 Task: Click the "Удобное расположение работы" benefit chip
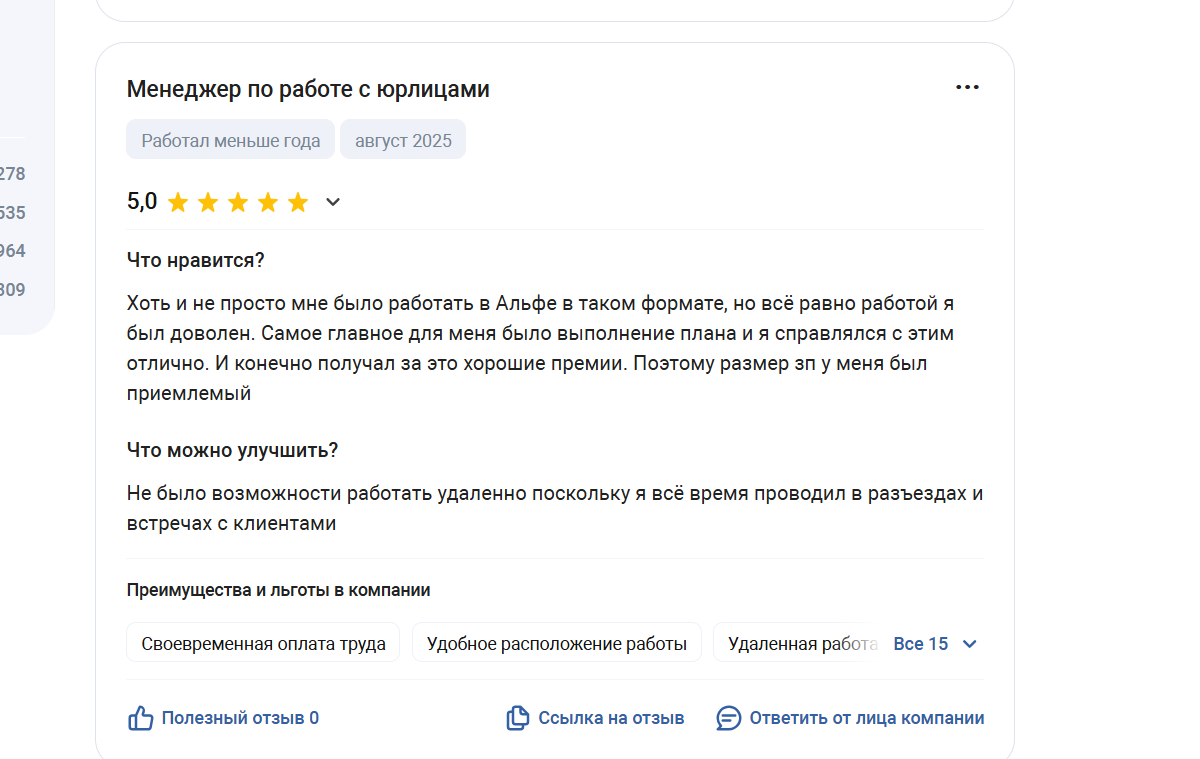coord(557,643)
